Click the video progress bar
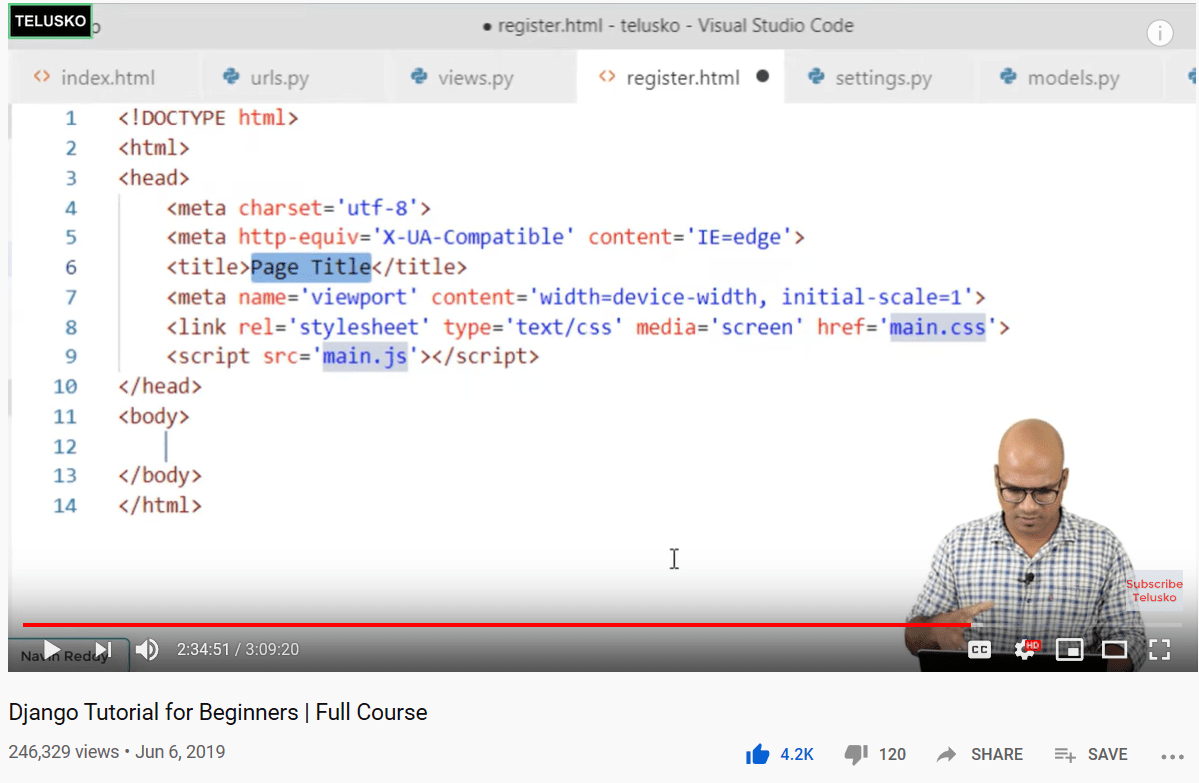This screenshot has width=1199, height=783. click(x=602, y=625)
